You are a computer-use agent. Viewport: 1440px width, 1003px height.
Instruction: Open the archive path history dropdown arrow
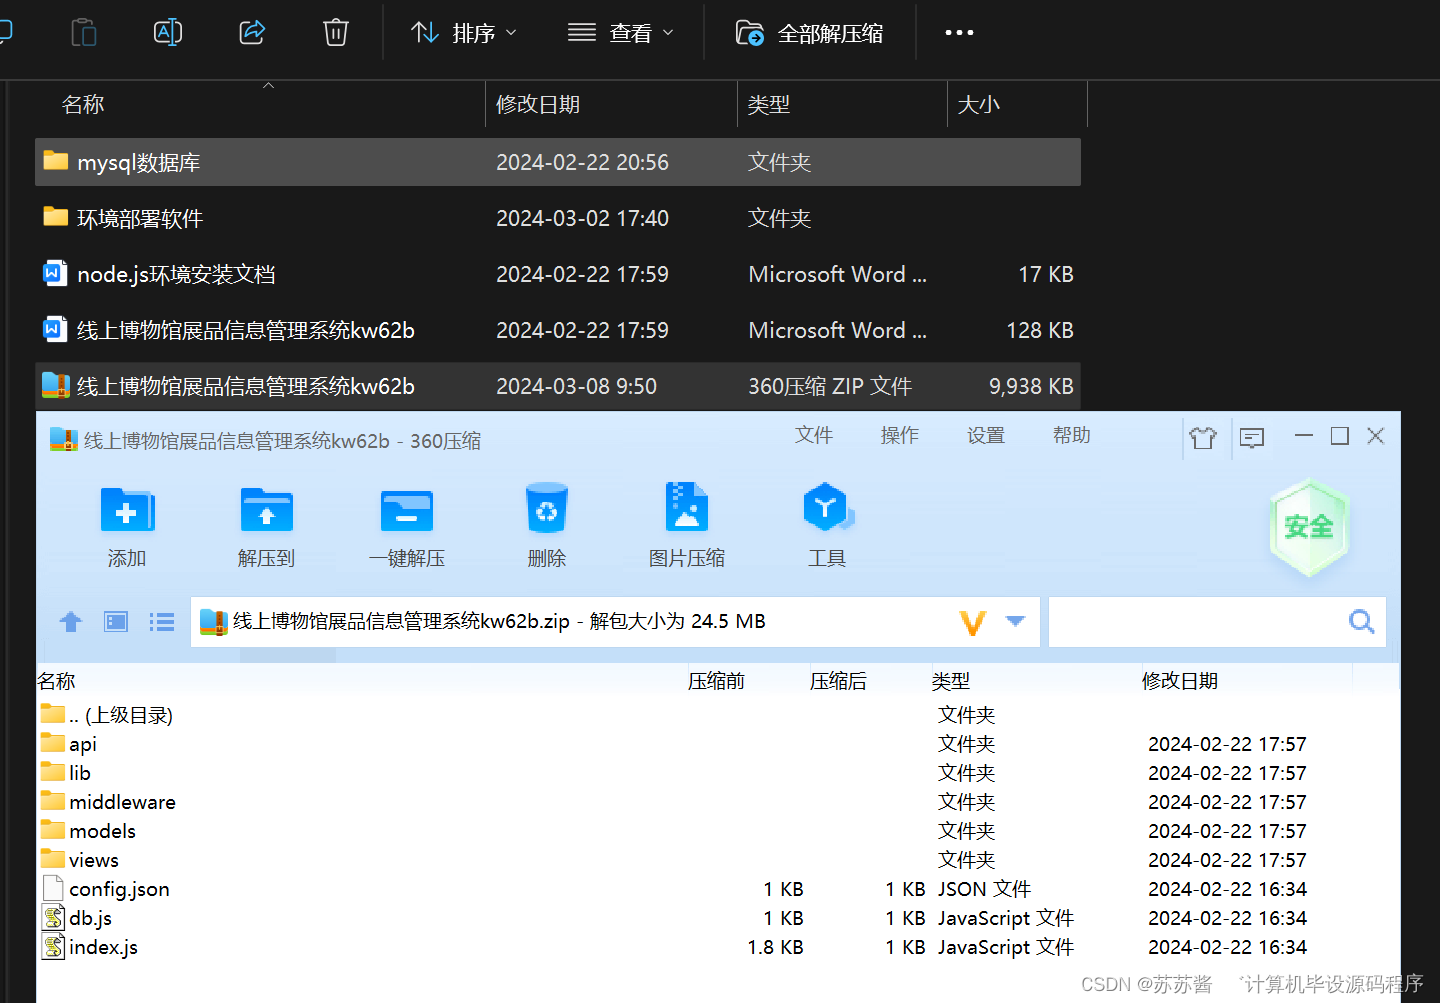pos(1016,621)
